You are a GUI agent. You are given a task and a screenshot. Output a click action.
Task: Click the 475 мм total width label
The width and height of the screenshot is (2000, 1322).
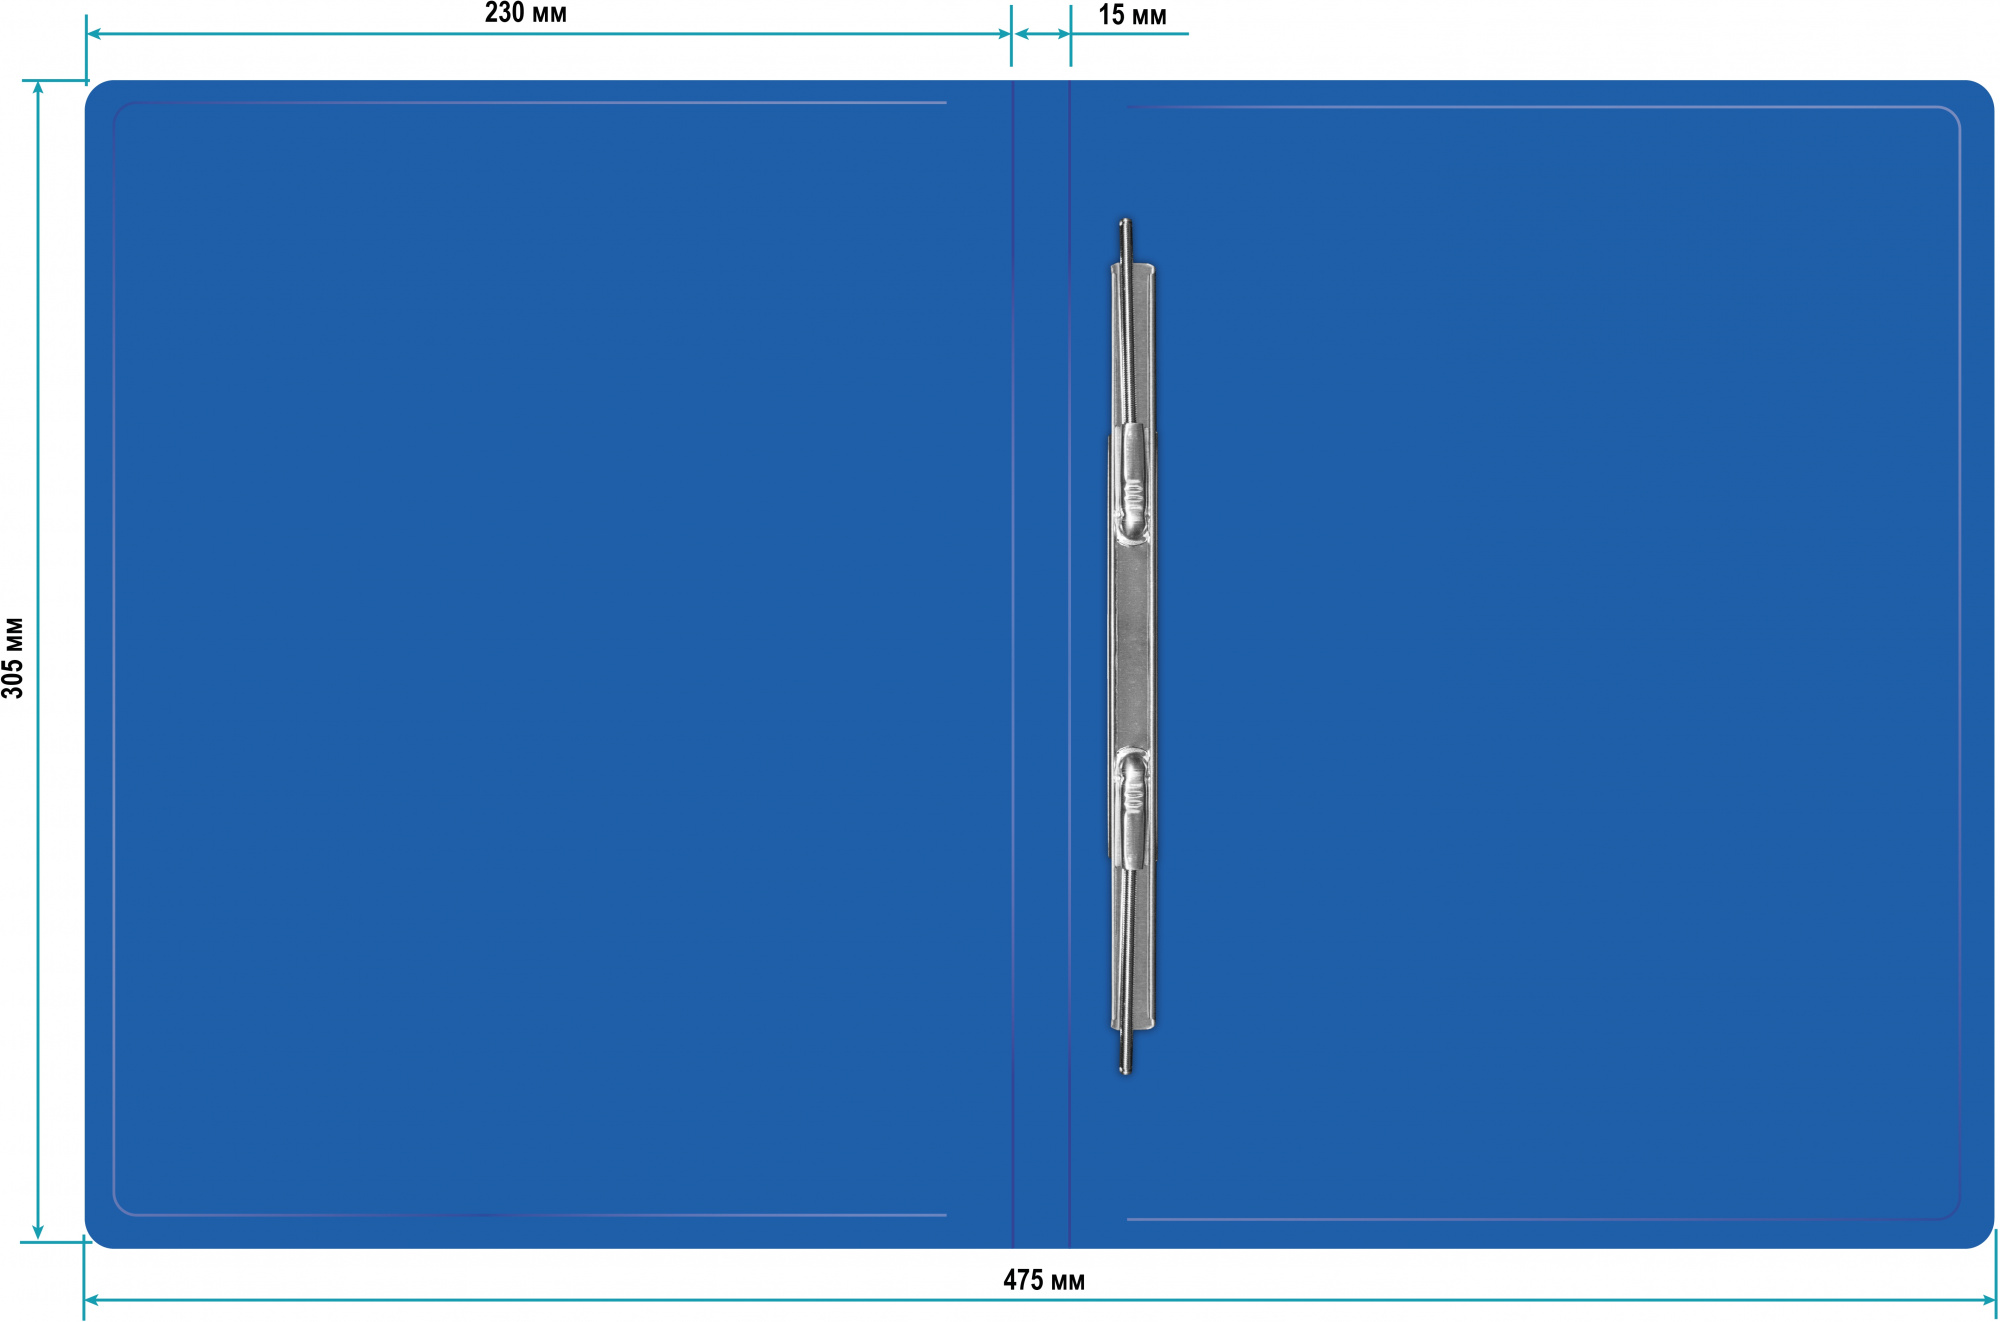click(1043, 1280)
